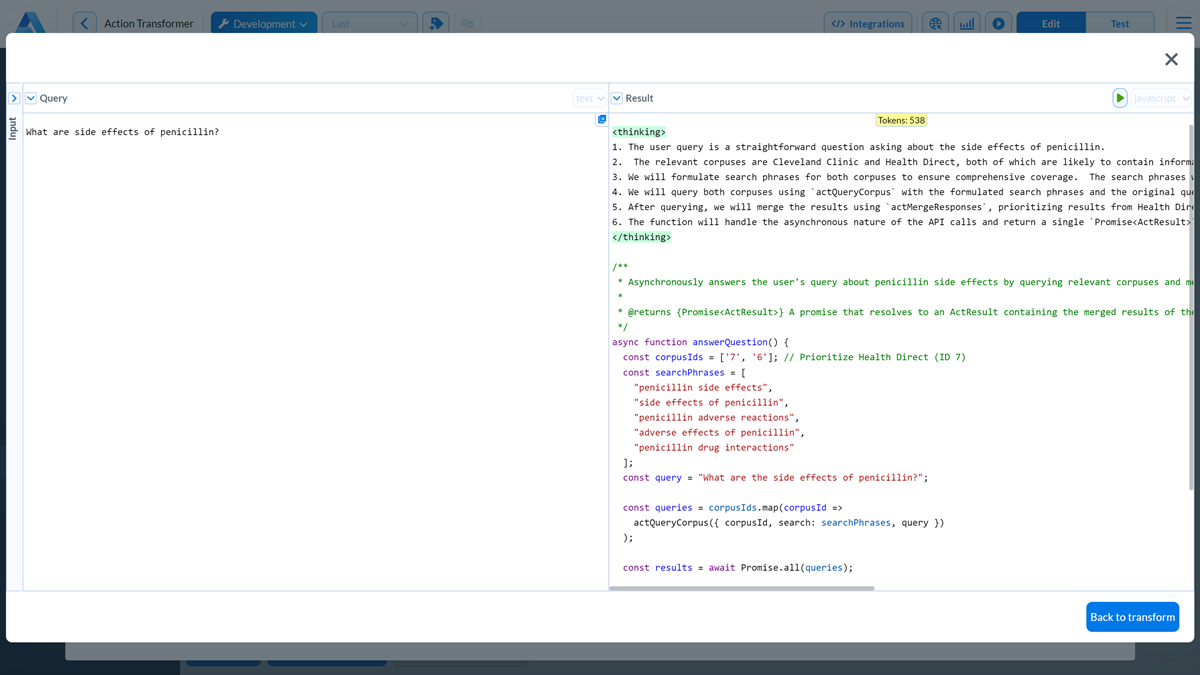Click the back arrow beside Action Transformer
Viewport: 1200px width, 675px height.
click(85, 24)
